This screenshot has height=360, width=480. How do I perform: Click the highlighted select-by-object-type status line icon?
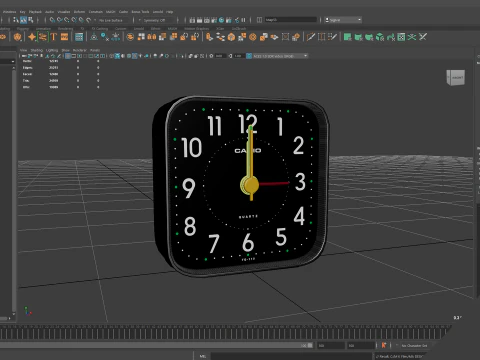click(23, 20)
